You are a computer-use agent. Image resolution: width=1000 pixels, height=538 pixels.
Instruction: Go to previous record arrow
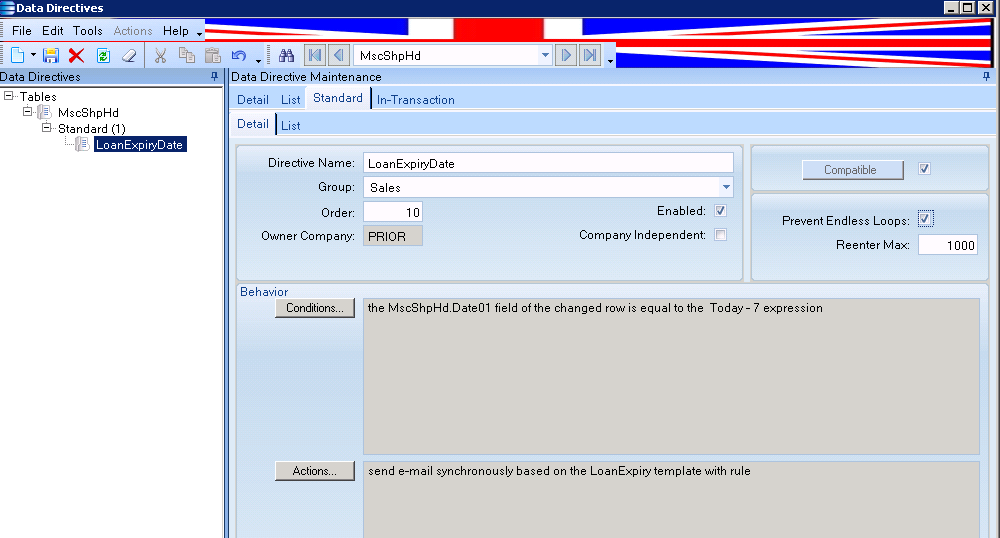339,55
